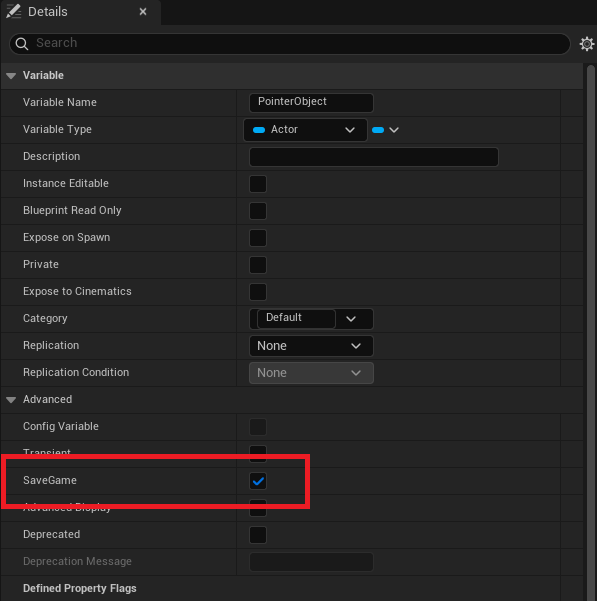Uncheck the SaveGame checkbox
597x601 pixels.
pos(258,481)
